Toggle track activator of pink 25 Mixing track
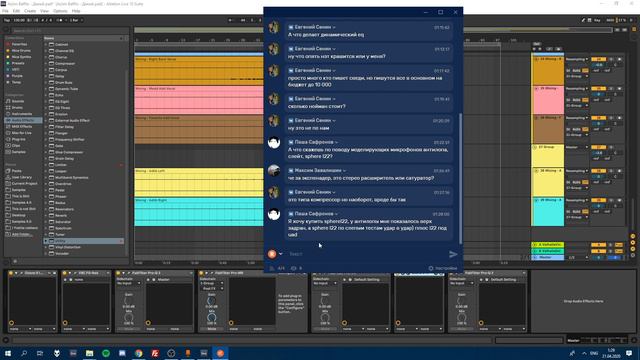 coord(598,89)
